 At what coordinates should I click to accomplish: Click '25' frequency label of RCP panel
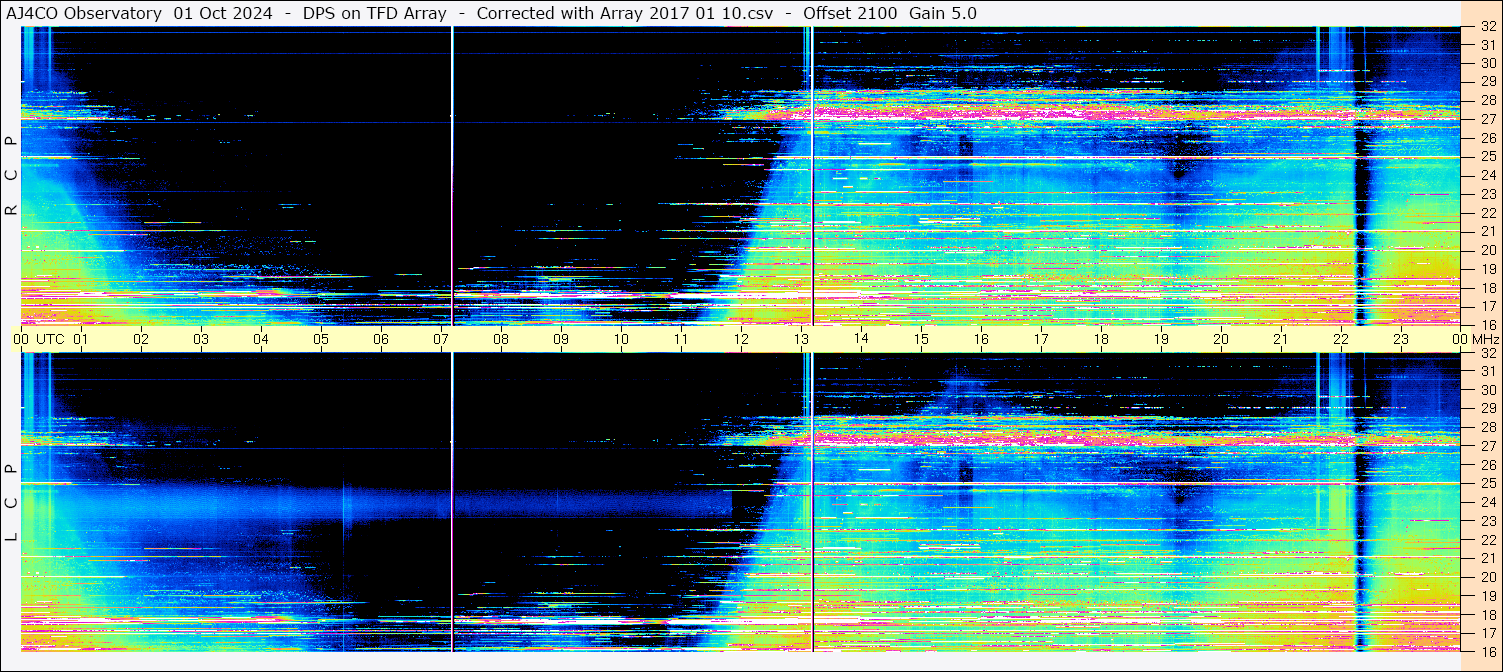tap(1487, 156)
